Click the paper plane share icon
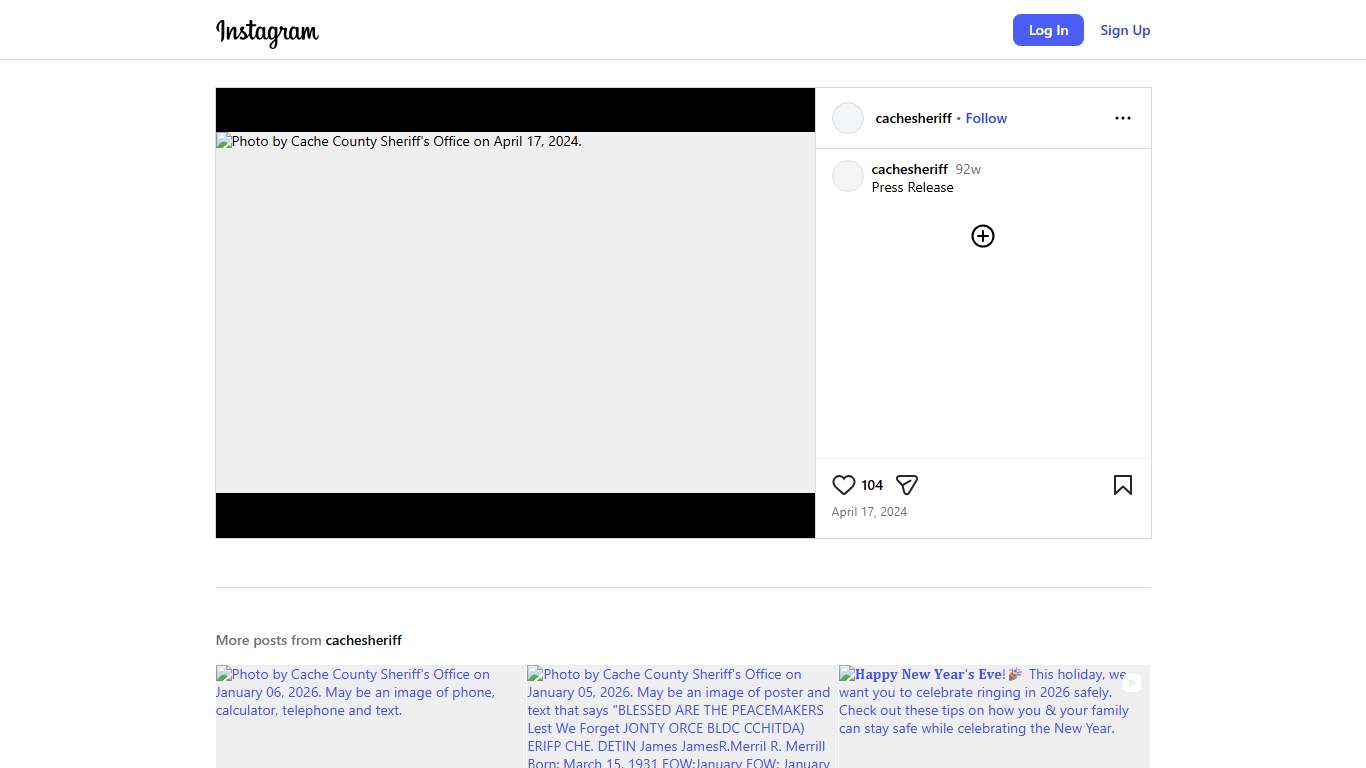This screenshot has width=1366, height=768. click(907, 485)
